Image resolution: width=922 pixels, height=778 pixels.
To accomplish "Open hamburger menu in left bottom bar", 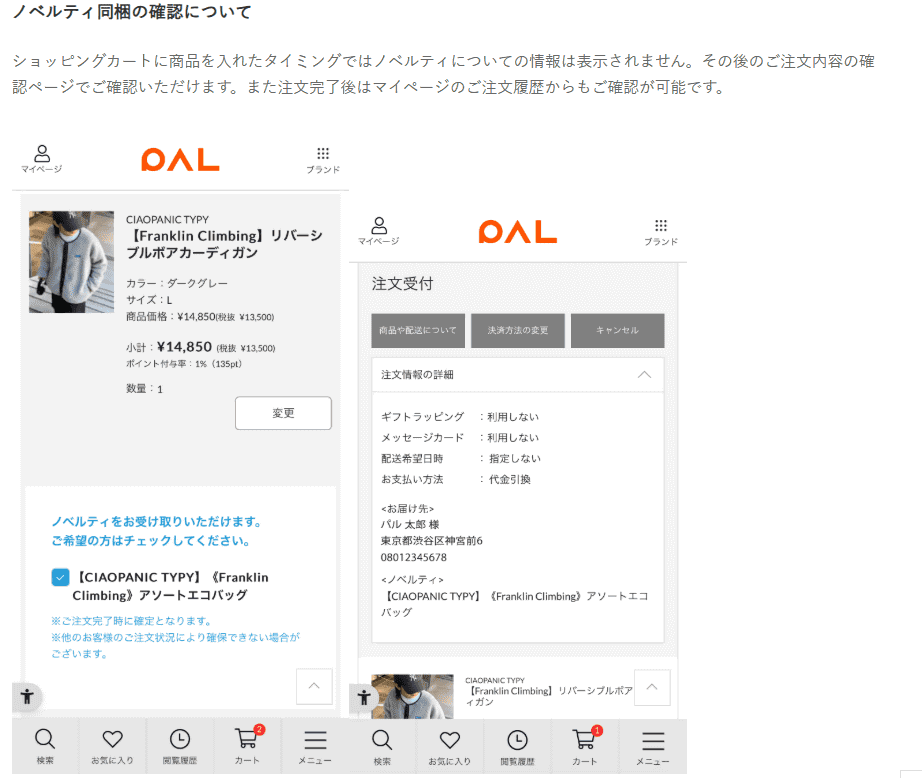I will (315, 746).
